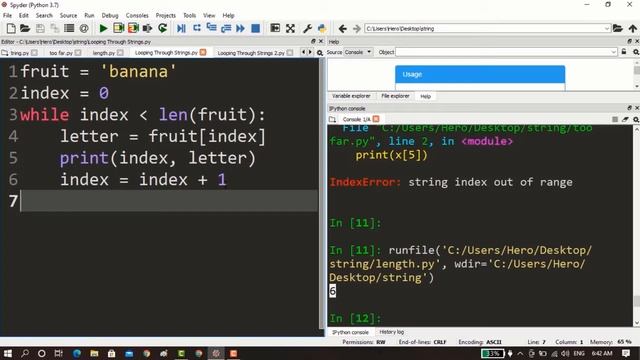The height and width of the screenshot is (360, 640).
Task: Browse for a working directory folder
Action: click(x=618, y=28)
